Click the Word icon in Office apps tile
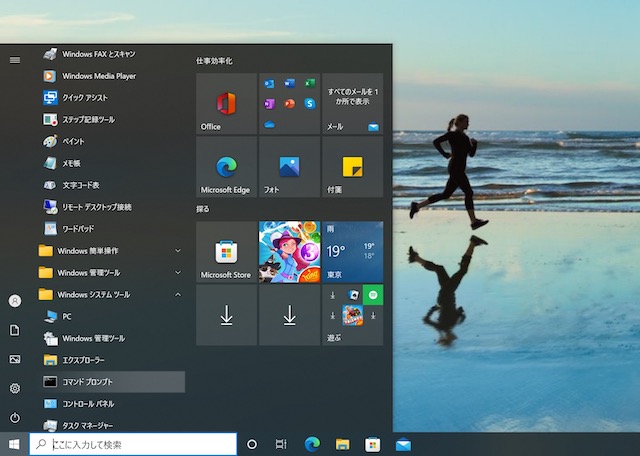This screenshot has height=456, width=640. tap(289, 83)
